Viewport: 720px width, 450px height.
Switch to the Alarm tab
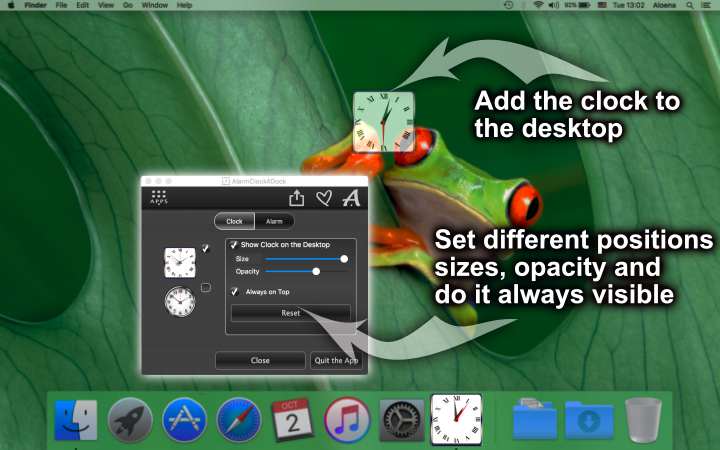pos(274,221)
